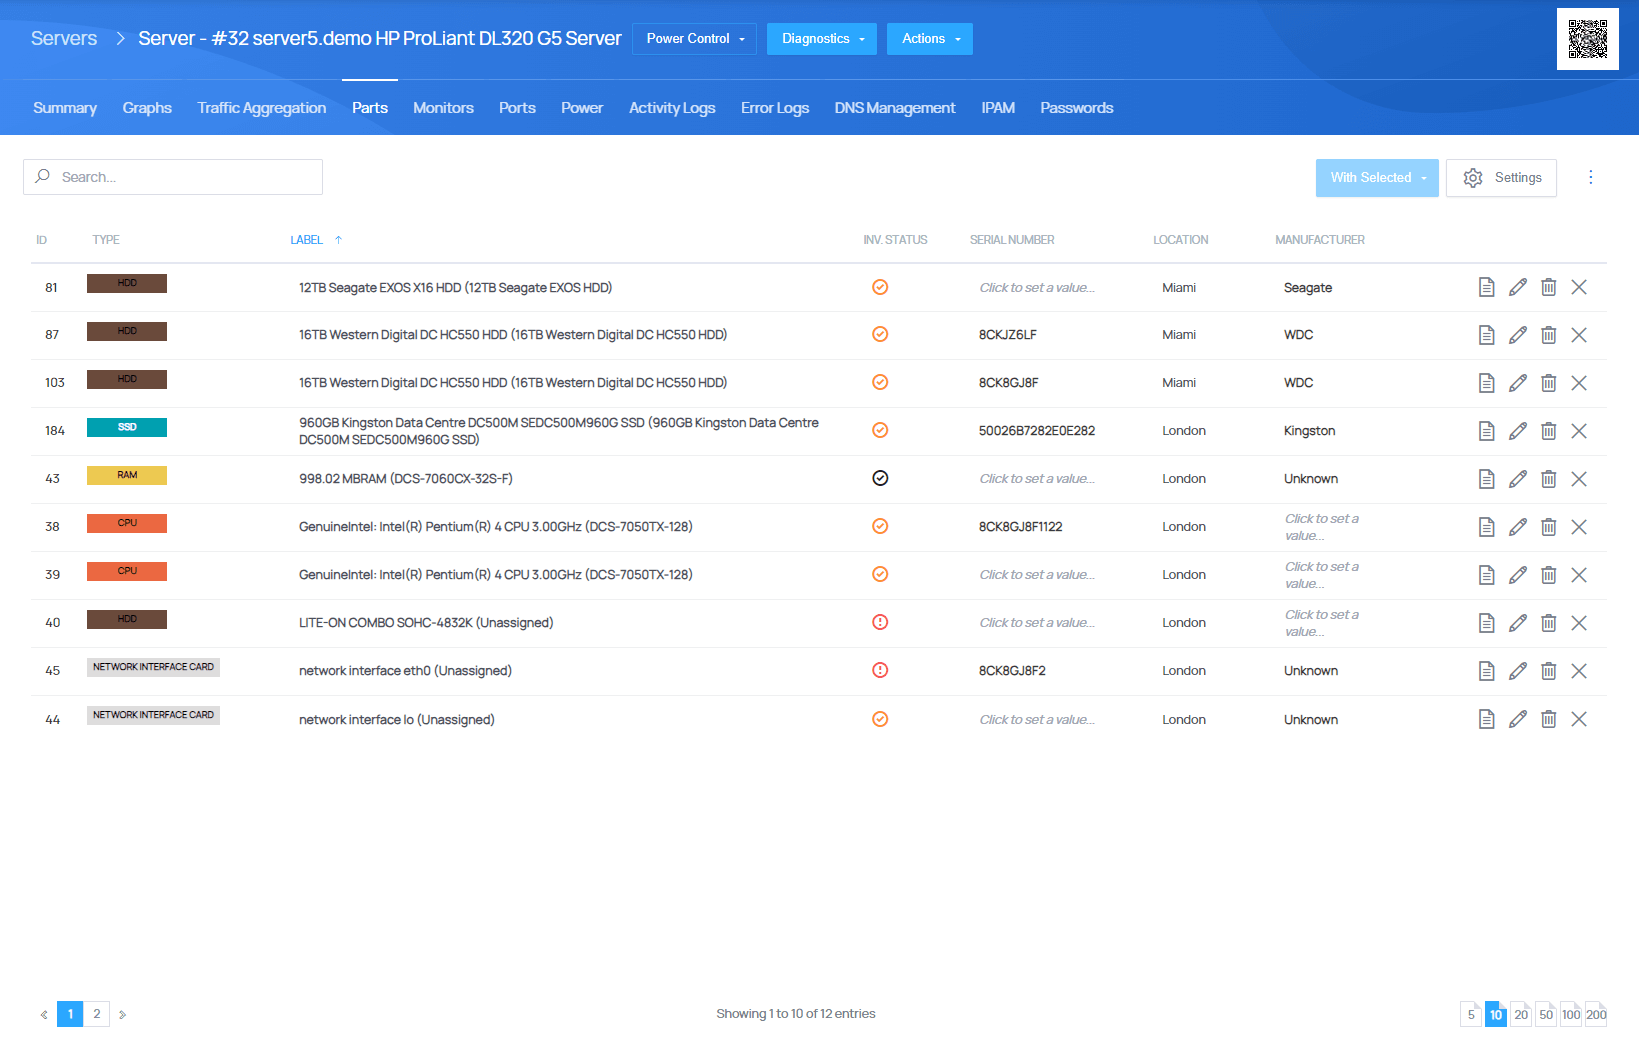Delete LITE-ON COMBO part row

point(1549,623)
